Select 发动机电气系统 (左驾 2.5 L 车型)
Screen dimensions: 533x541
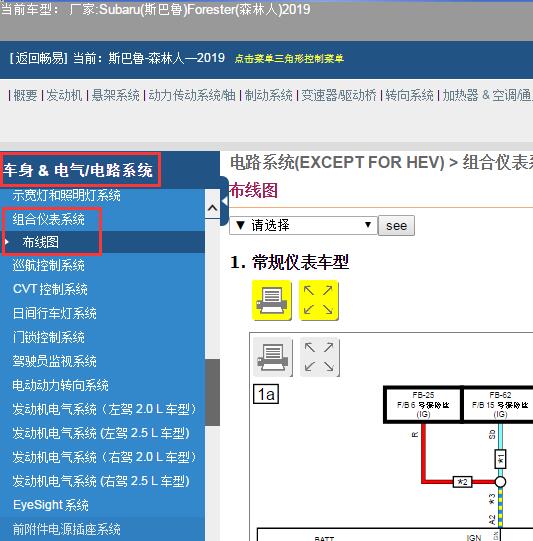pos(101,433)
